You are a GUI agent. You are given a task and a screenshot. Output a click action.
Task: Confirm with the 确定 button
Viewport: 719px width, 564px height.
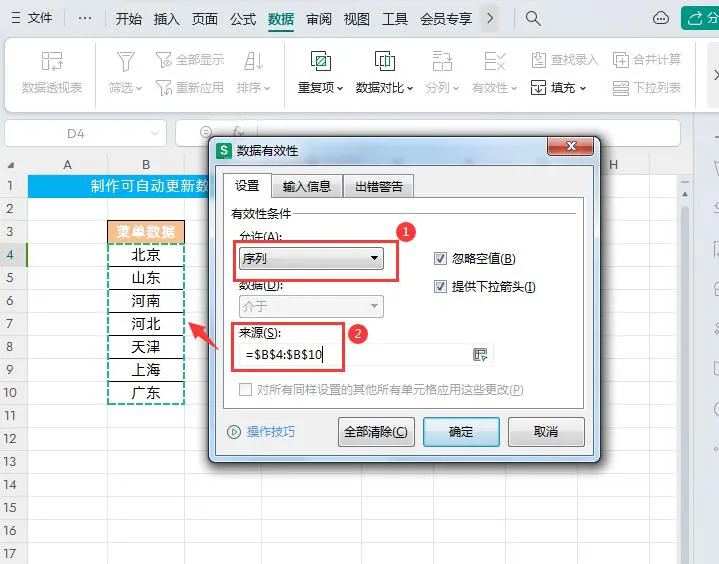[x=461, y=432]
